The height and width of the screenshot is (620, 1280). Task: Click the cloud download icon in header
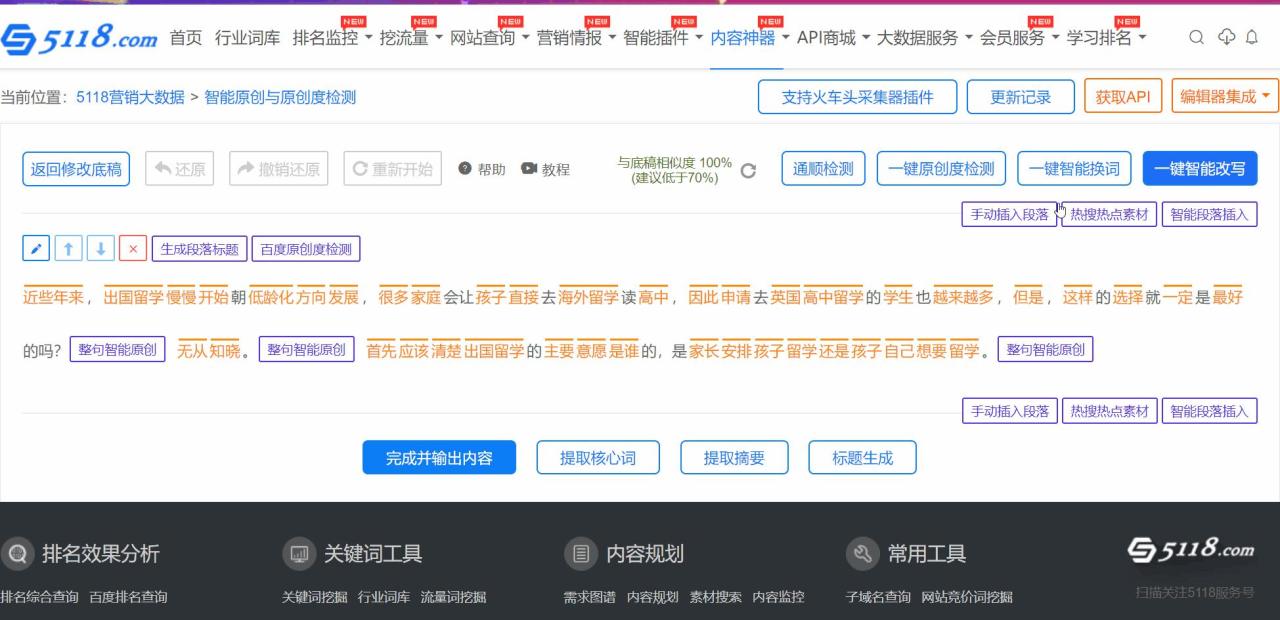tap(1226, 37)
